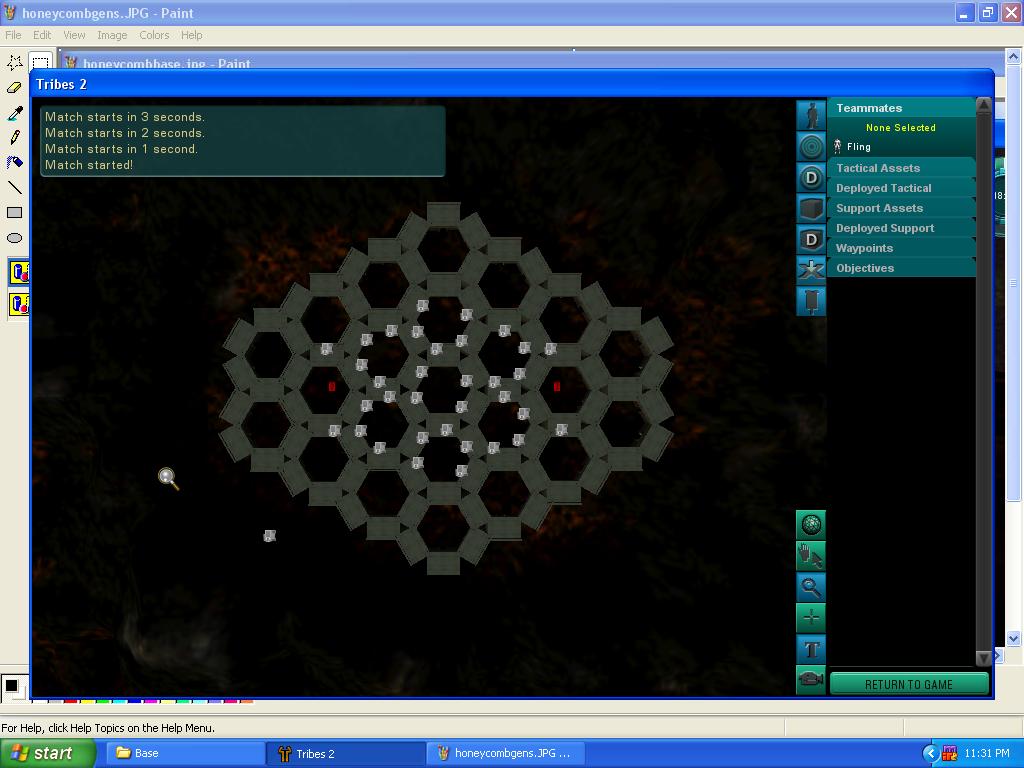Toggle the T text labels button
Screen dimensions: 1024x768
coord(811,649)
